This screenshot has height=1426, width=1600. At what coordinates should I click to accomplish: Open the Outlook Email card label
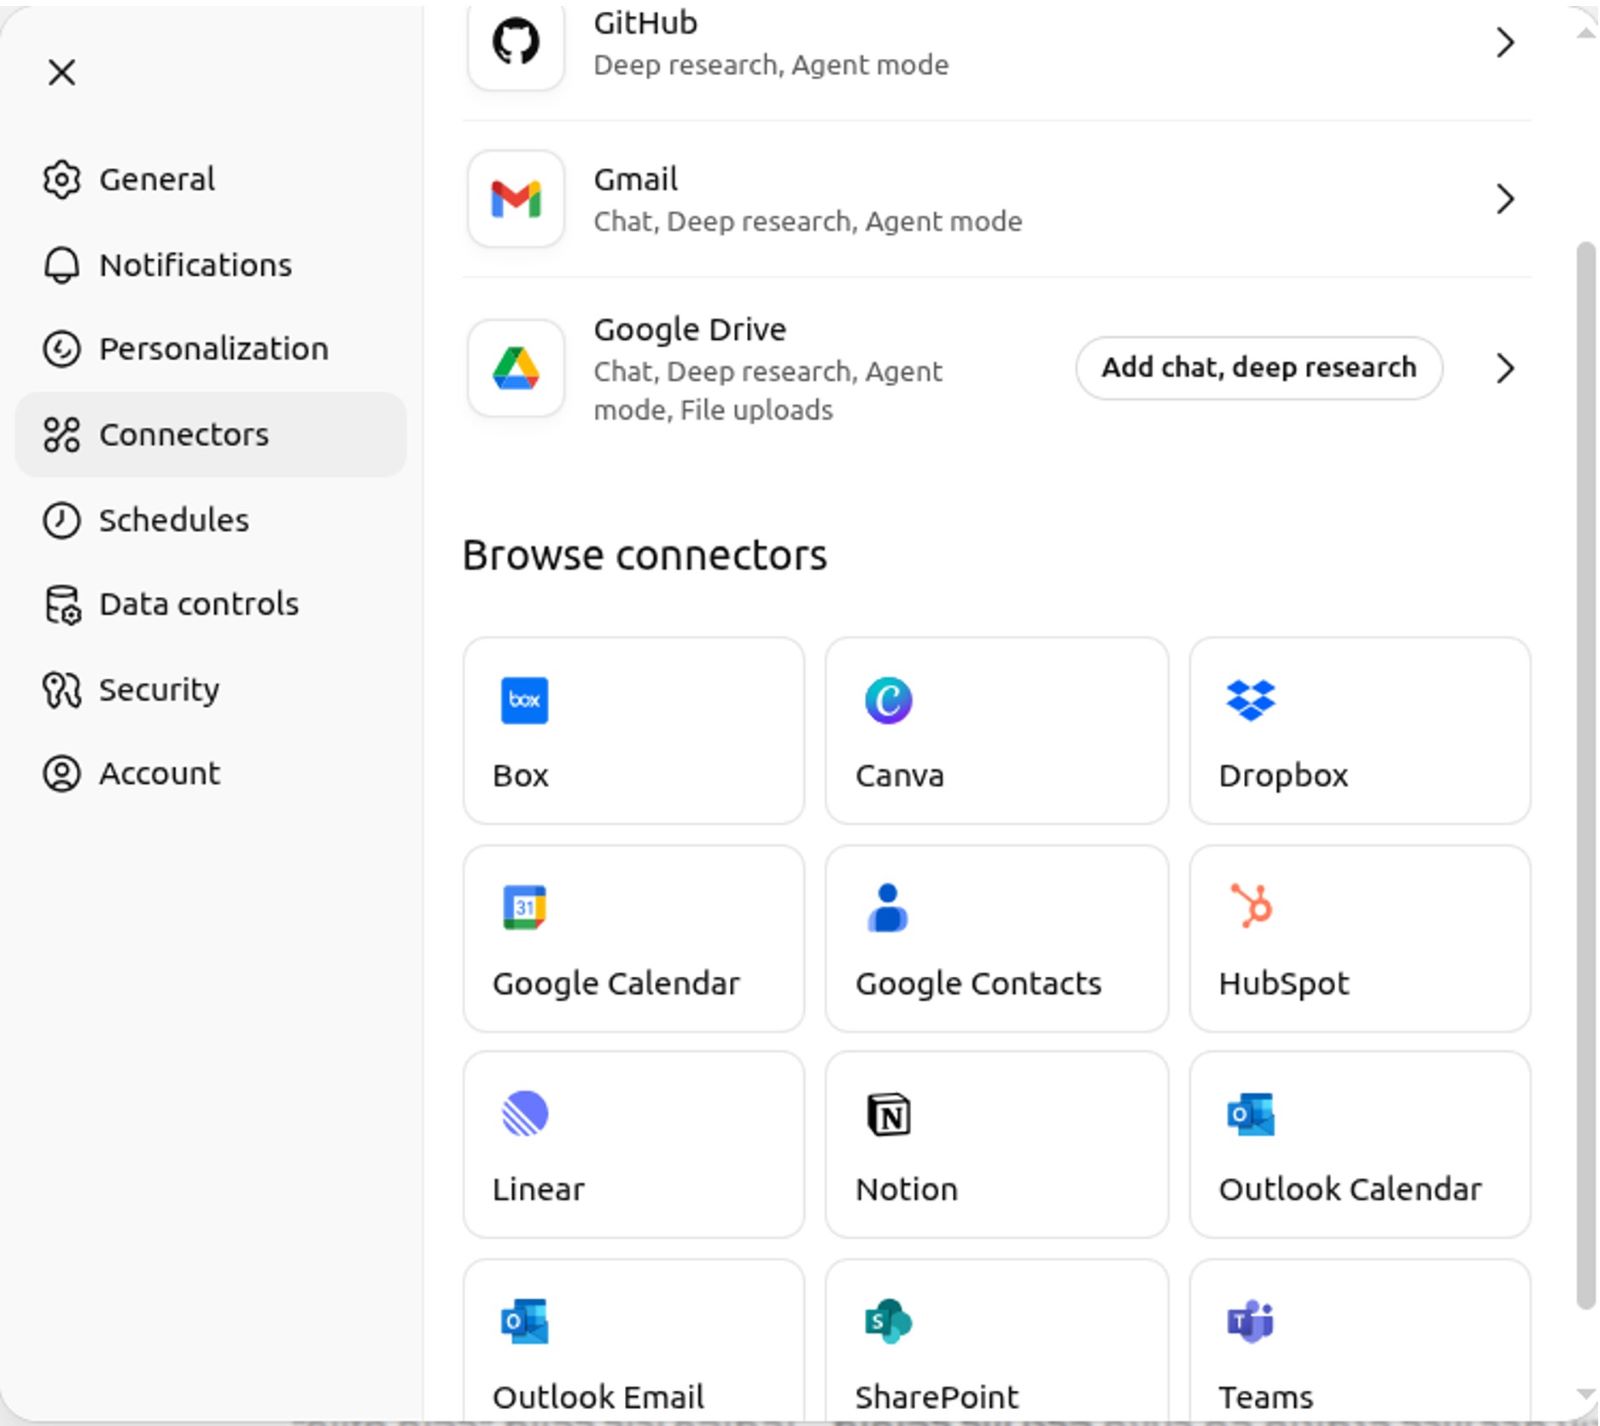[598, 1397]
